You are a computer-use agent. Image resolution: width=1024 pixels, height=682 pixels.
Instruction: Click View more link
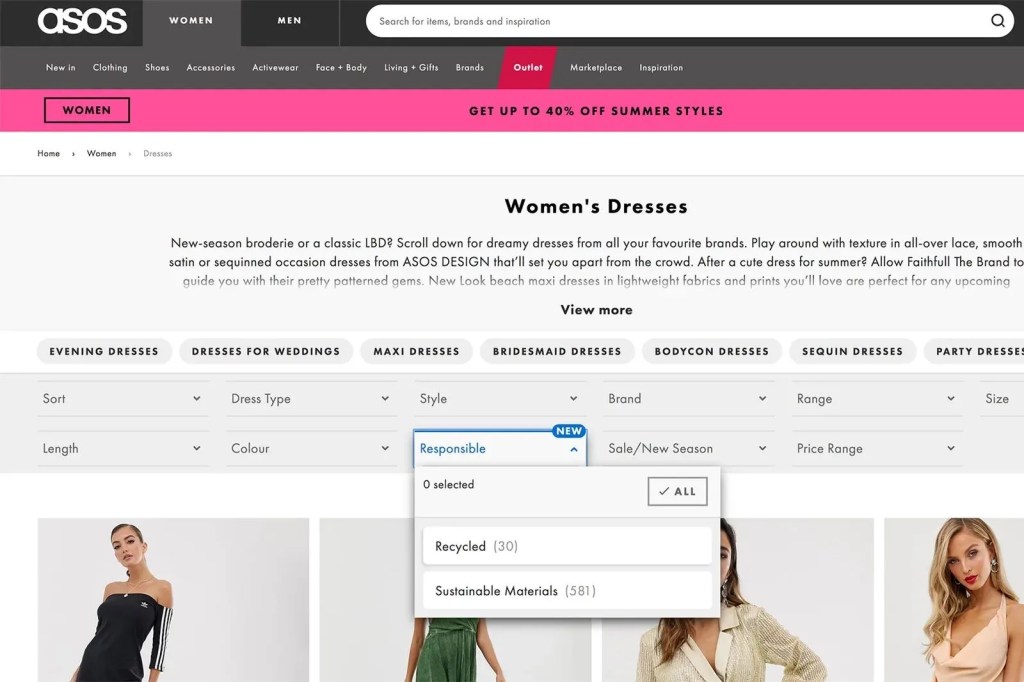[596, 310]
